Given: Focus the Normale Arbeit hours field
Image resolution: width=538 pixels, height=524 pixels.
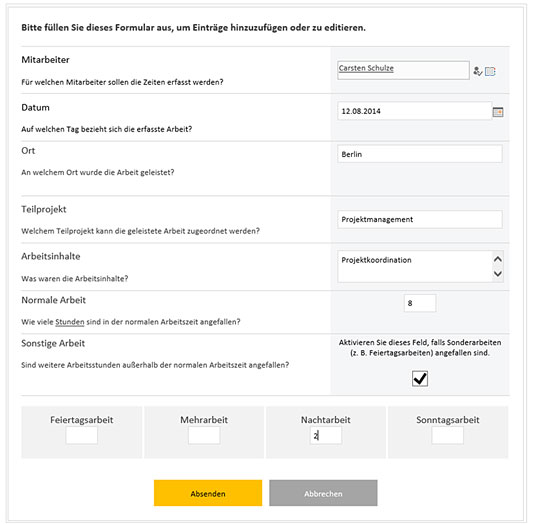Looking at the screenshot, I should [420, 303].
